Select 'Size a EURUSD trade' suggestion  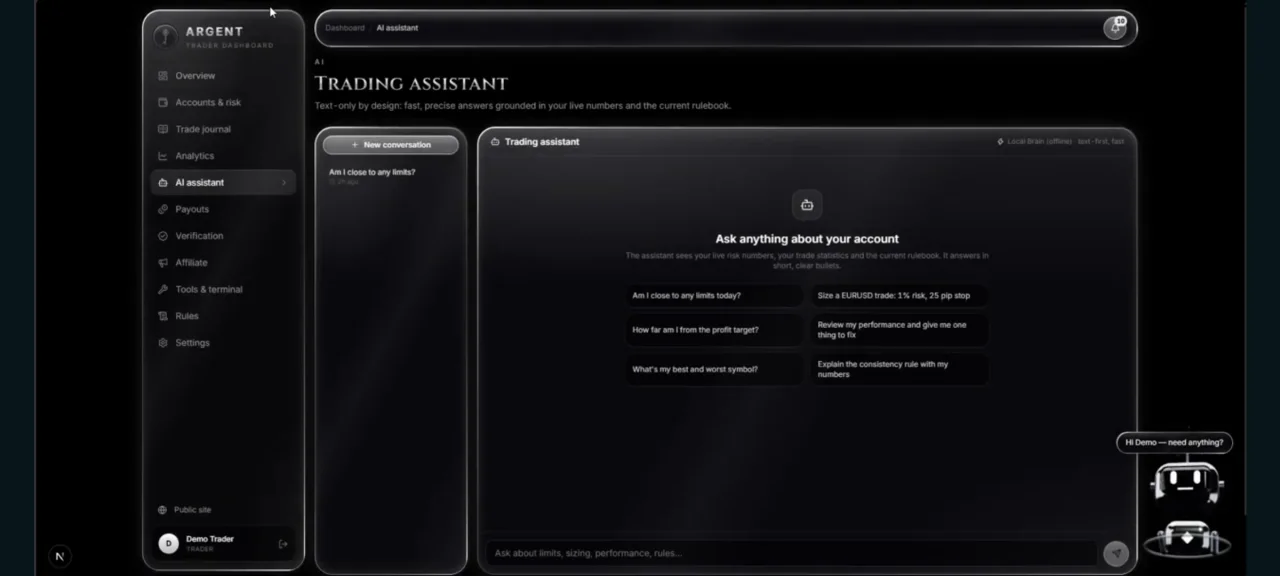tap(899, 296)
